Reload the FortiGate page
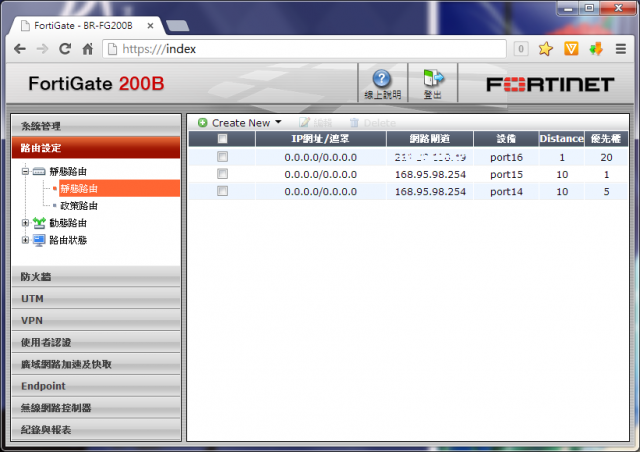This screenshot has height=452, width=640. click(65, 49)
